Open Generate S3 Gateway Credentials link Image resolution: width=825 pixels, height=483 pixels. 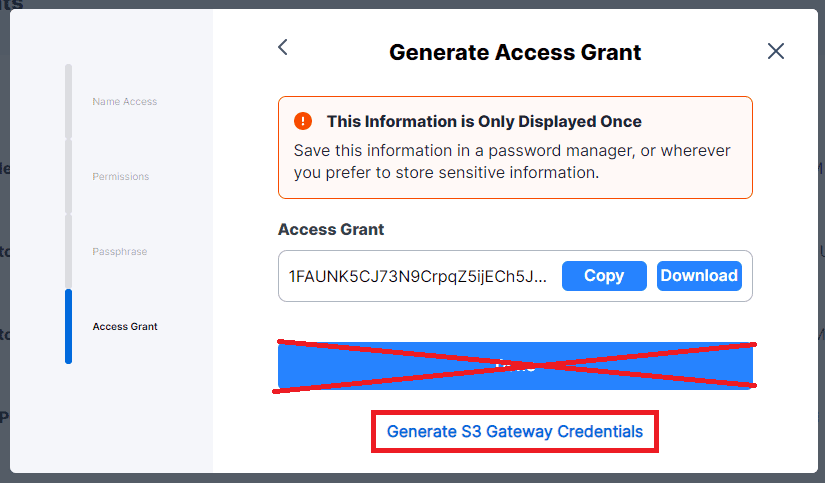(x=515, y=431)
